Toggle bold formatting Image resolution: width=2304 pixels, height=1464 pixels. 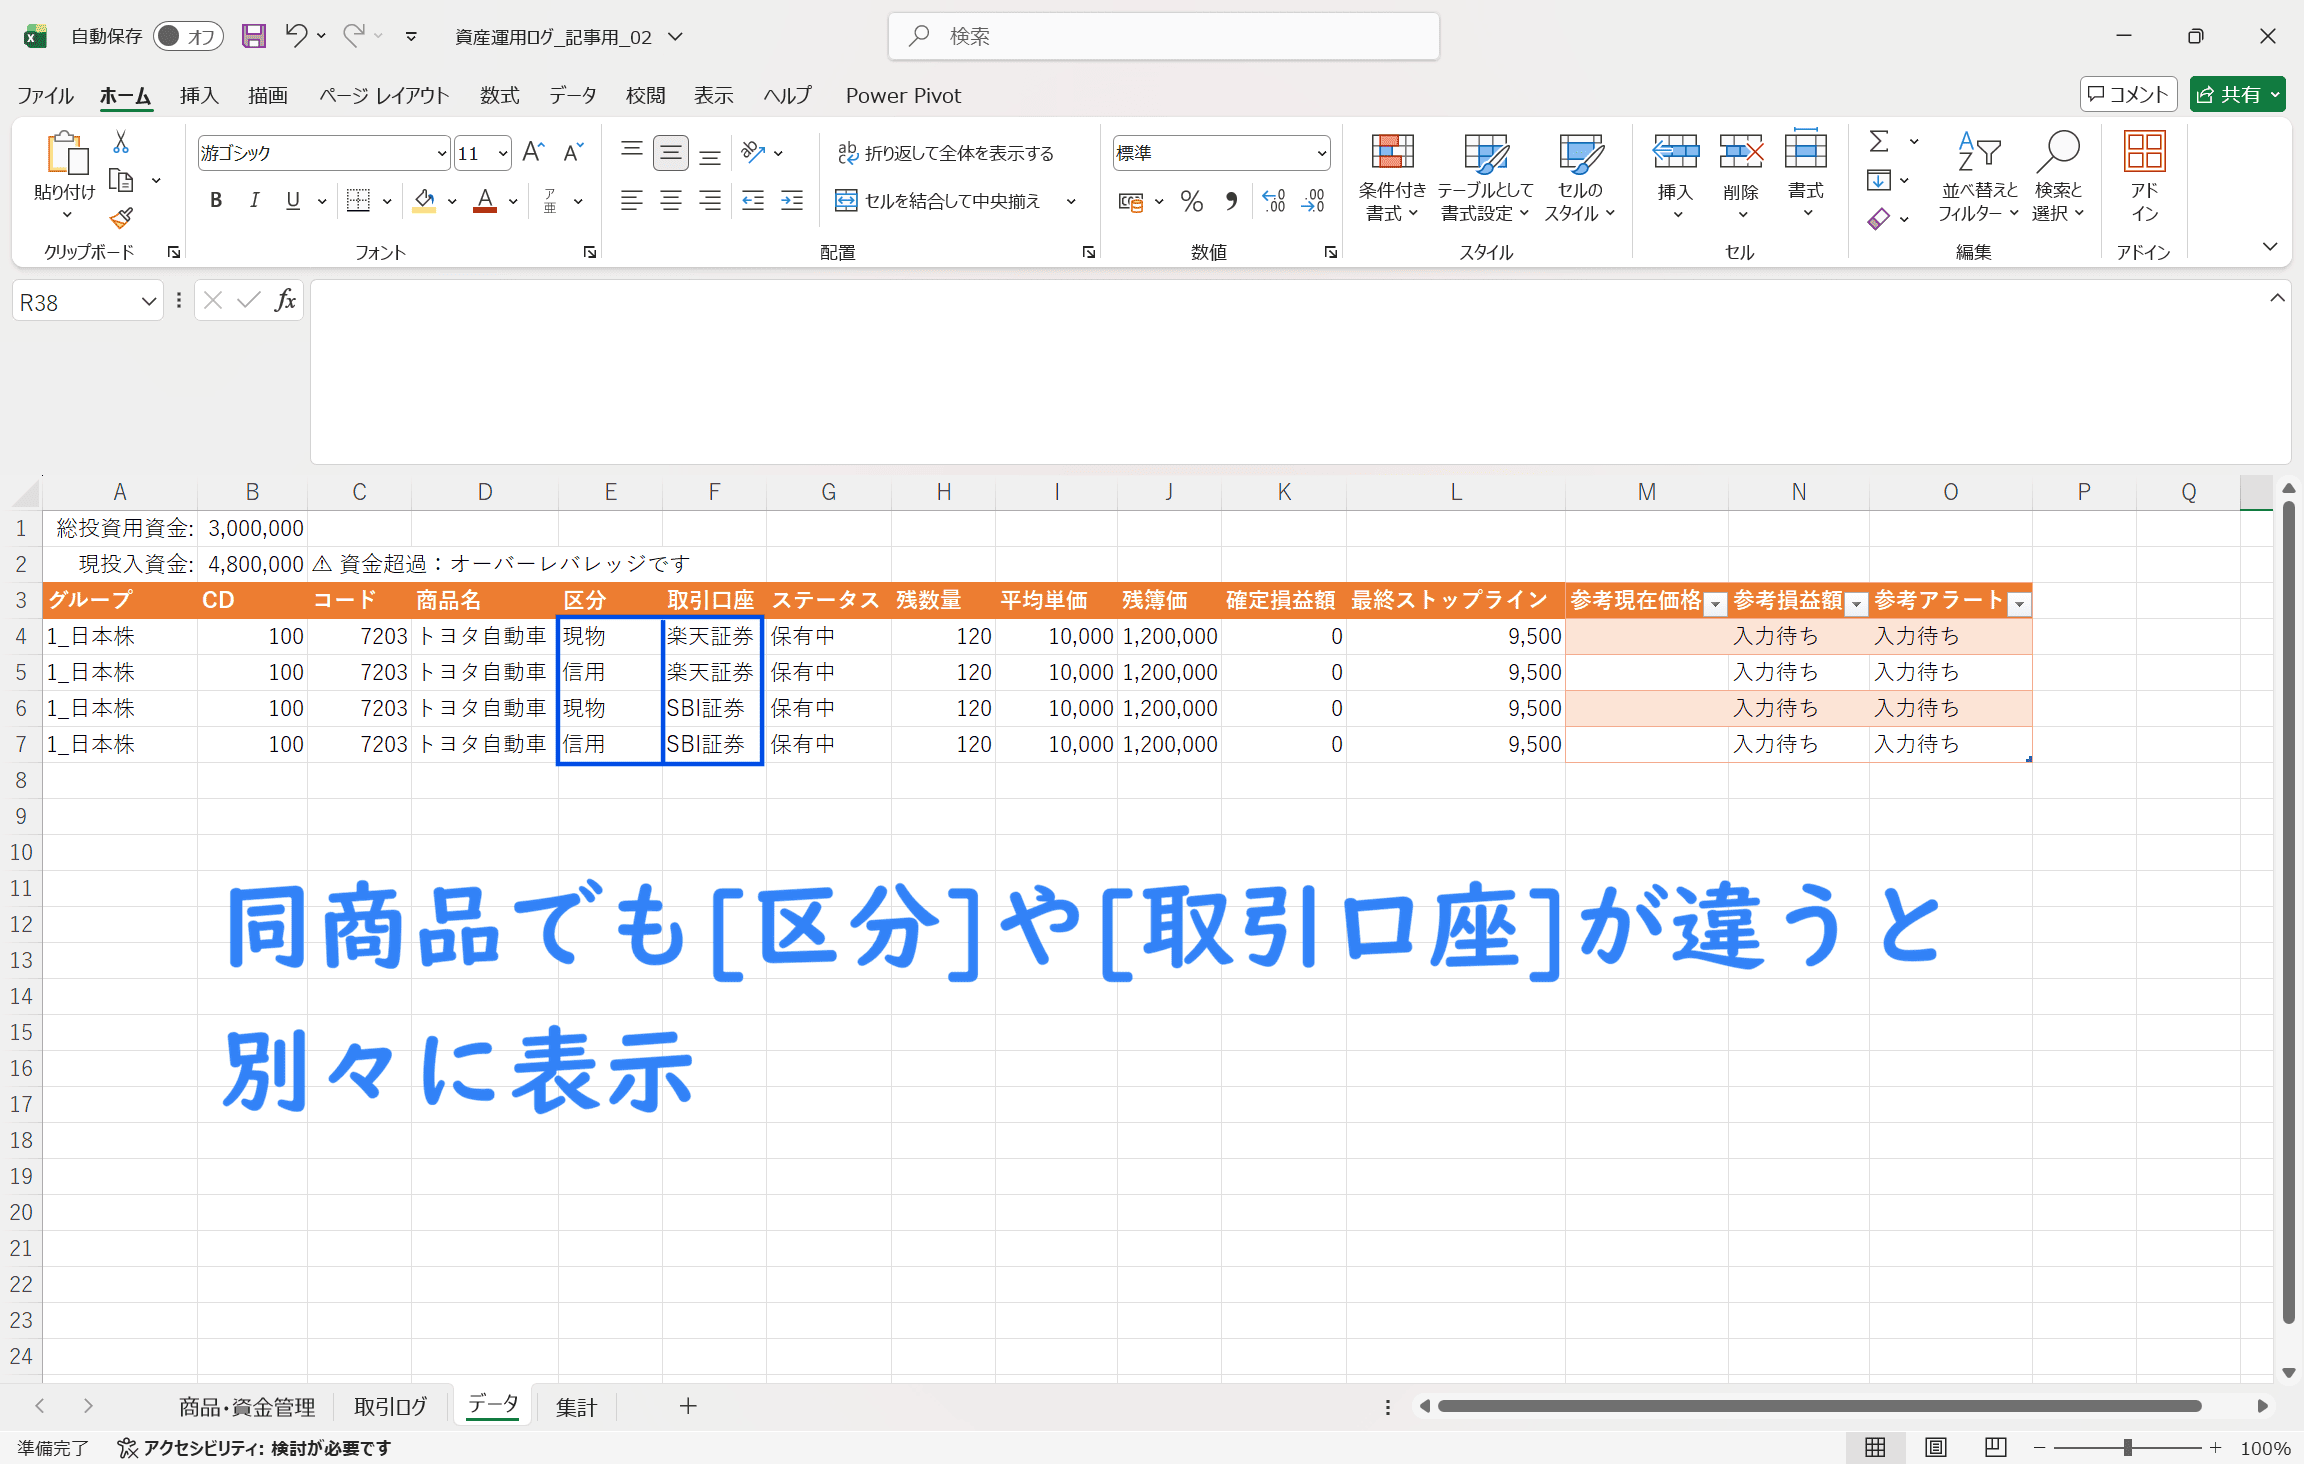pos(215,201)
